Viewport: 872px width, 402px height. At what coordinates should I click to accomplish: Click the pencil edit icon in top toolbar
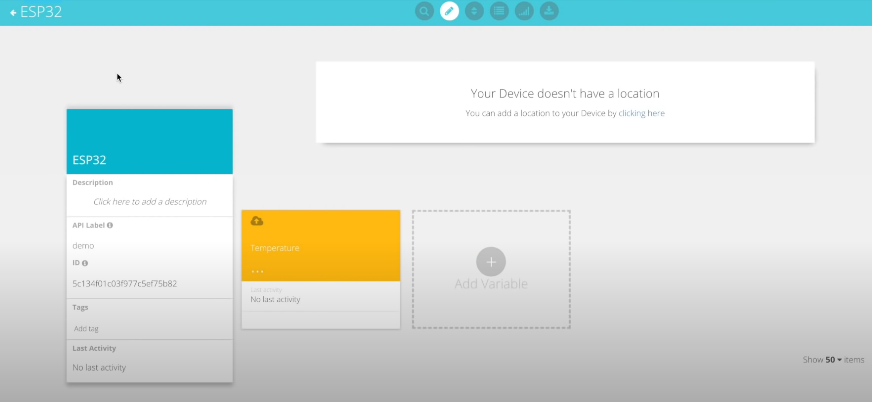pos(449,11)
